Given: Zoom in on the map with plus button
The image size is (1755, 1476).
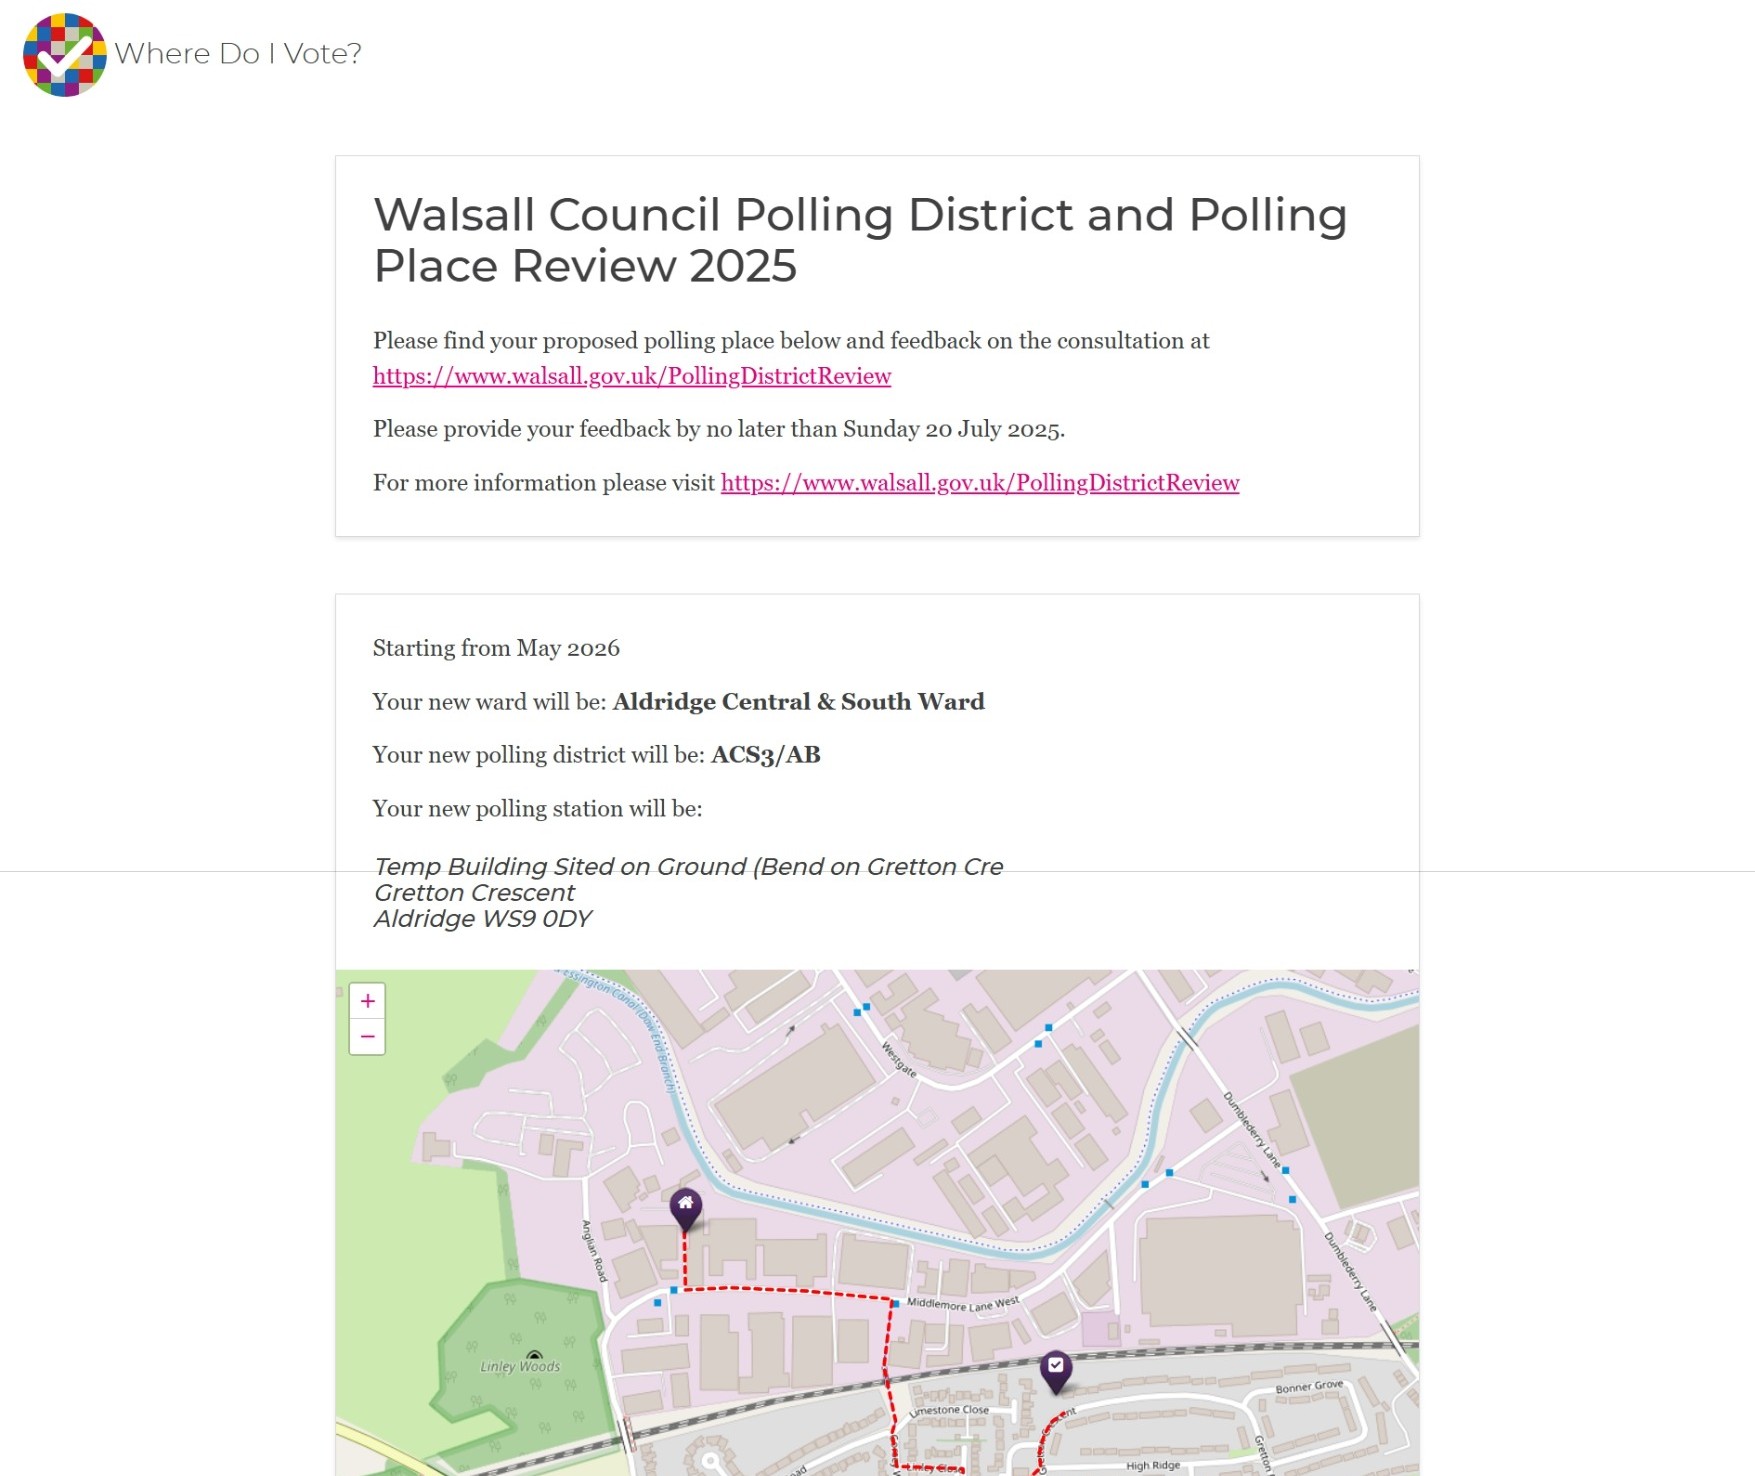Looking at the screenshot, I should pyautogui.click(x=368, y=1001).
